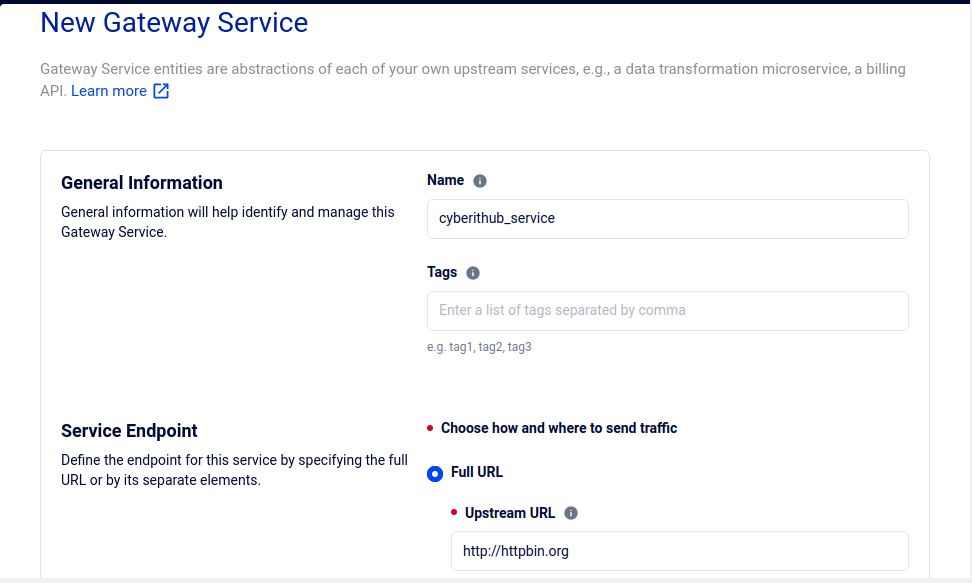Screen dimensions: 972x583
Task: Click the Tags field label
Action: point(442,272)
